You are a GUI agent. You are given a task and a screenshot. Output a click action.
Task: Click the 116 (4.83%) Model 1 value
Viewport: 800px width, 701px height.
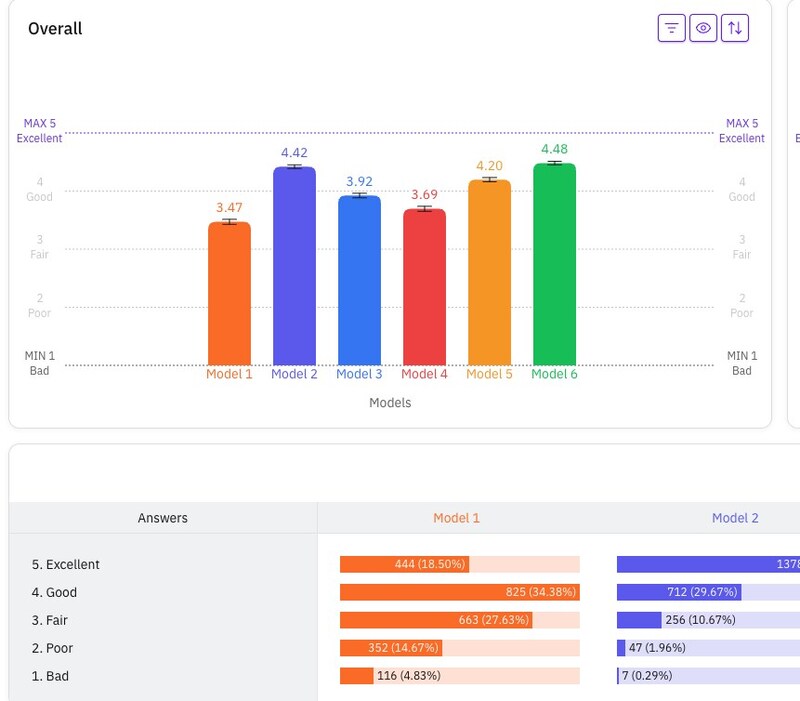[x=409, y=675]
